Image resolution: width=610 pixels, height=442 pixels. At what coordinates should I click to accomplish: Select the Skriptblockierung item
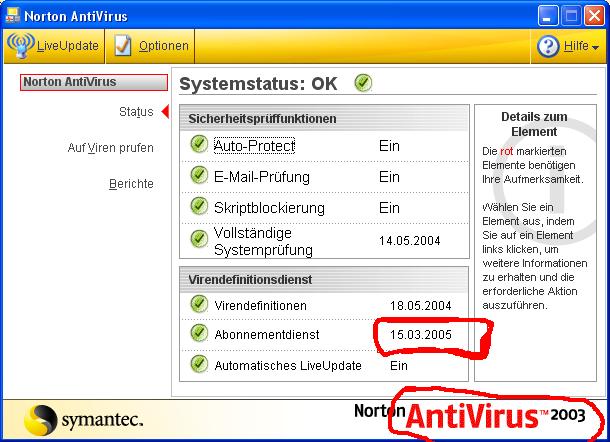click(269, 208)
